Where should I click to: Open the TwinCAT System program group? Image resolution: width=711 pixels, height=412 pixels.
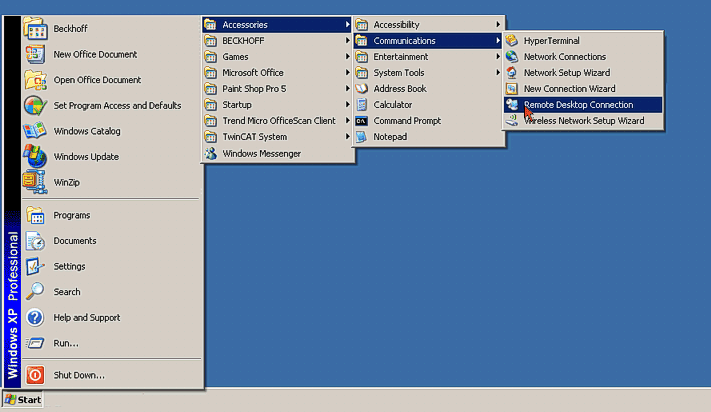277,136
